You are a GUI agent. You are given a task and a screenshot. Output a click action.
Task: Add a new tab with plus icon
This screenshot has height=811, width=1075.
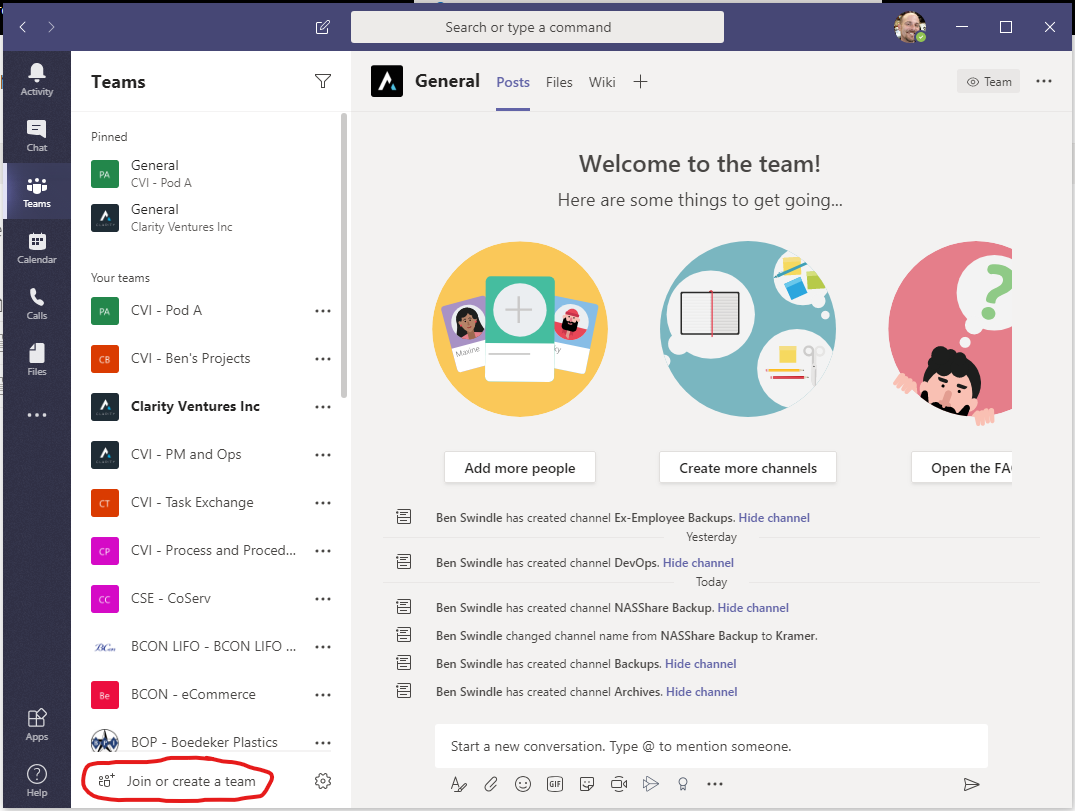[x=640, y=82]
